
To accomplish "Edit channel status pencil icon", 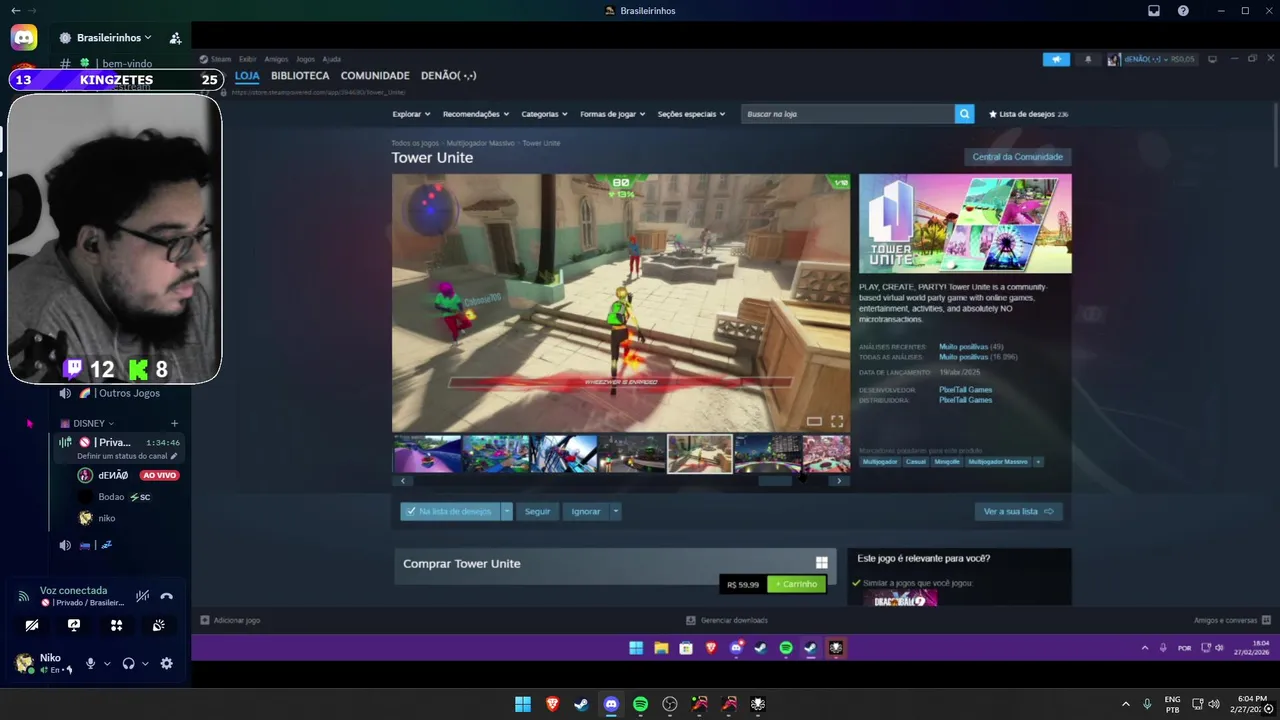I will (174, 456).
